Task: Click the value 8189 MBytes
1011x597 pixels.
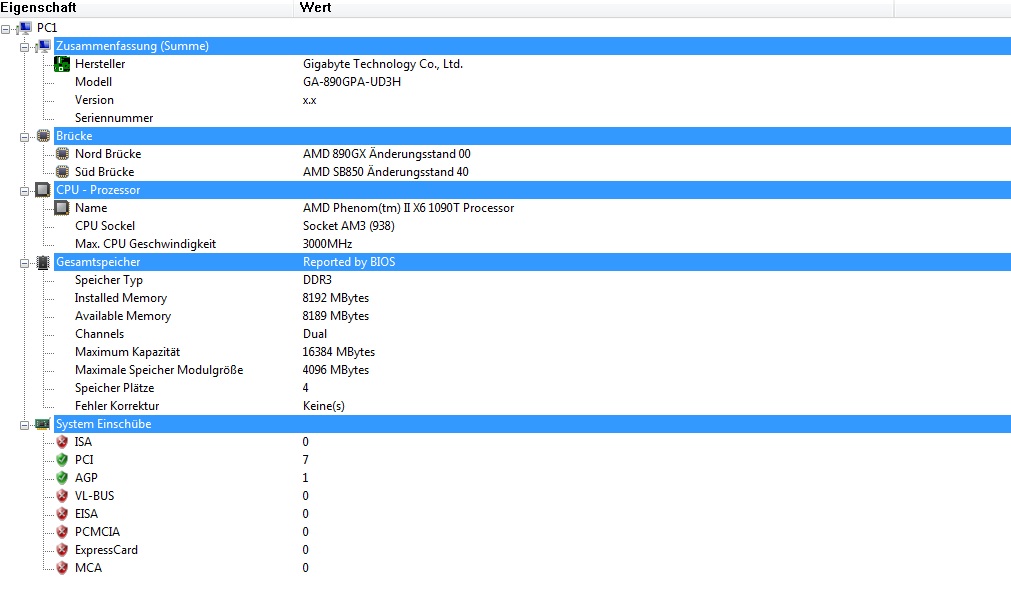Action: [336, 316]
